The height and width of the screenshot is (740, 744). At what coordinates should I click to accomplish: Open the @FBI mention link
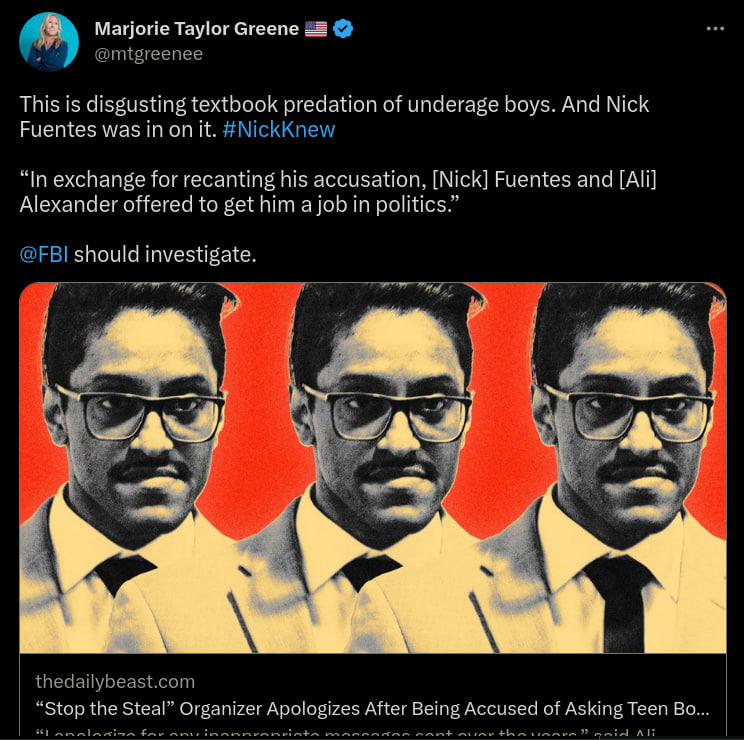tap(44, 254)
